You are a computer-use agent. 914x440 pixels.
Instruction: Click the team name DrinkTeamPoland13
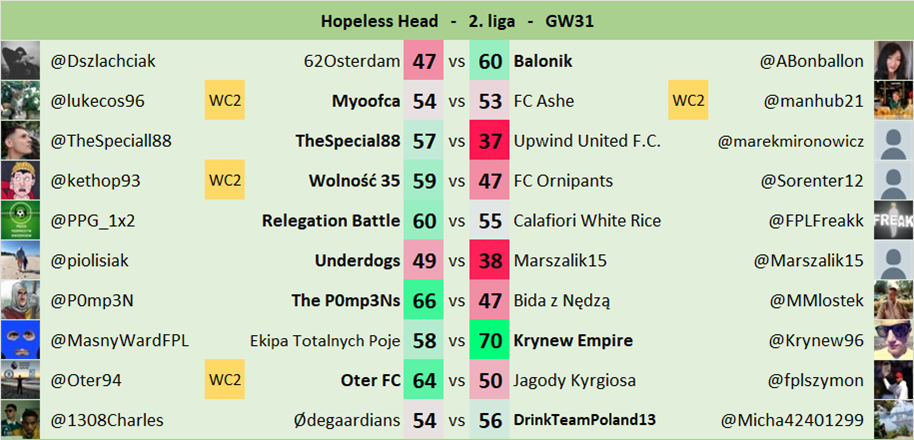(x=585, y=420)
